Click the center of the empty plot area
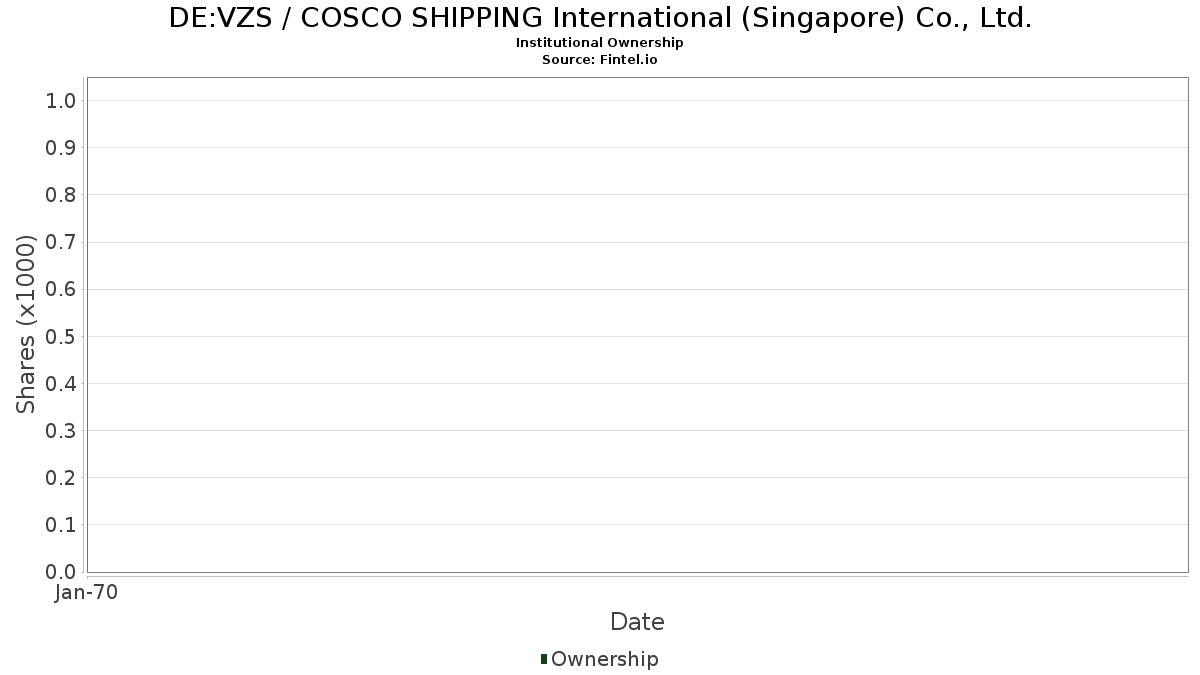Screen dimensions: 1200x675 [x=637, y=324]
